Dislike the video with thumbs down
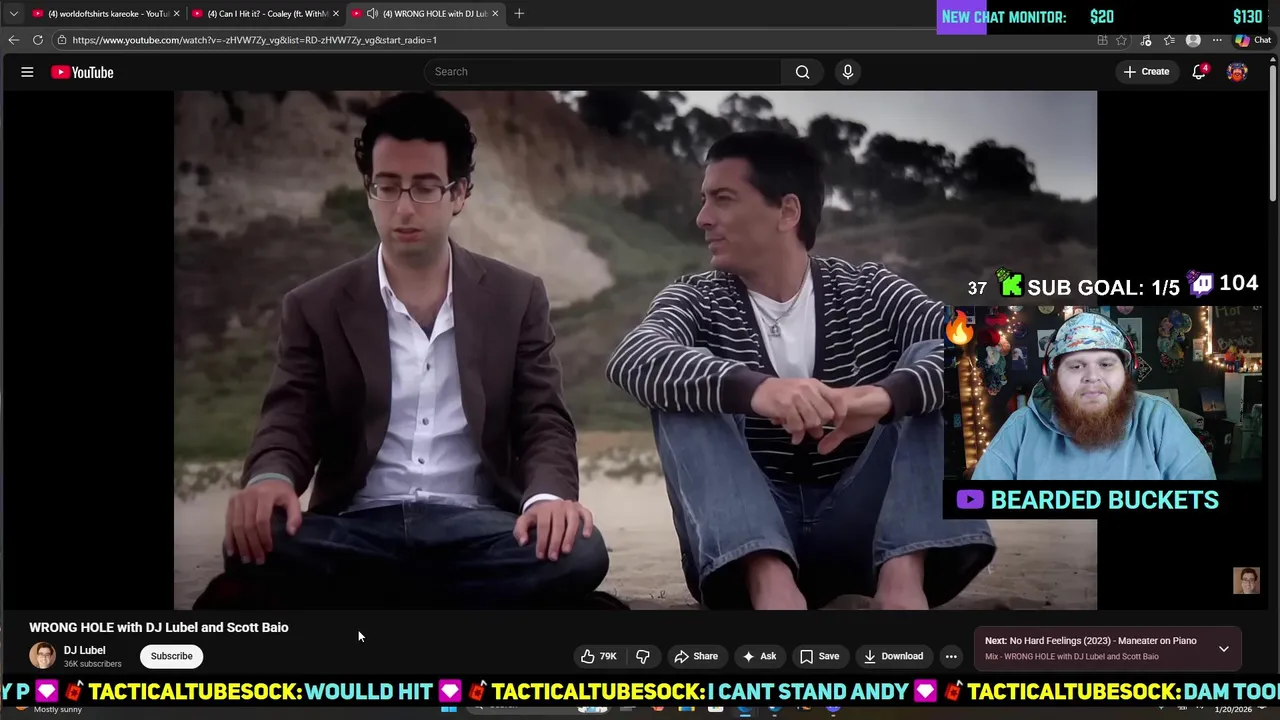 point(643,656)
